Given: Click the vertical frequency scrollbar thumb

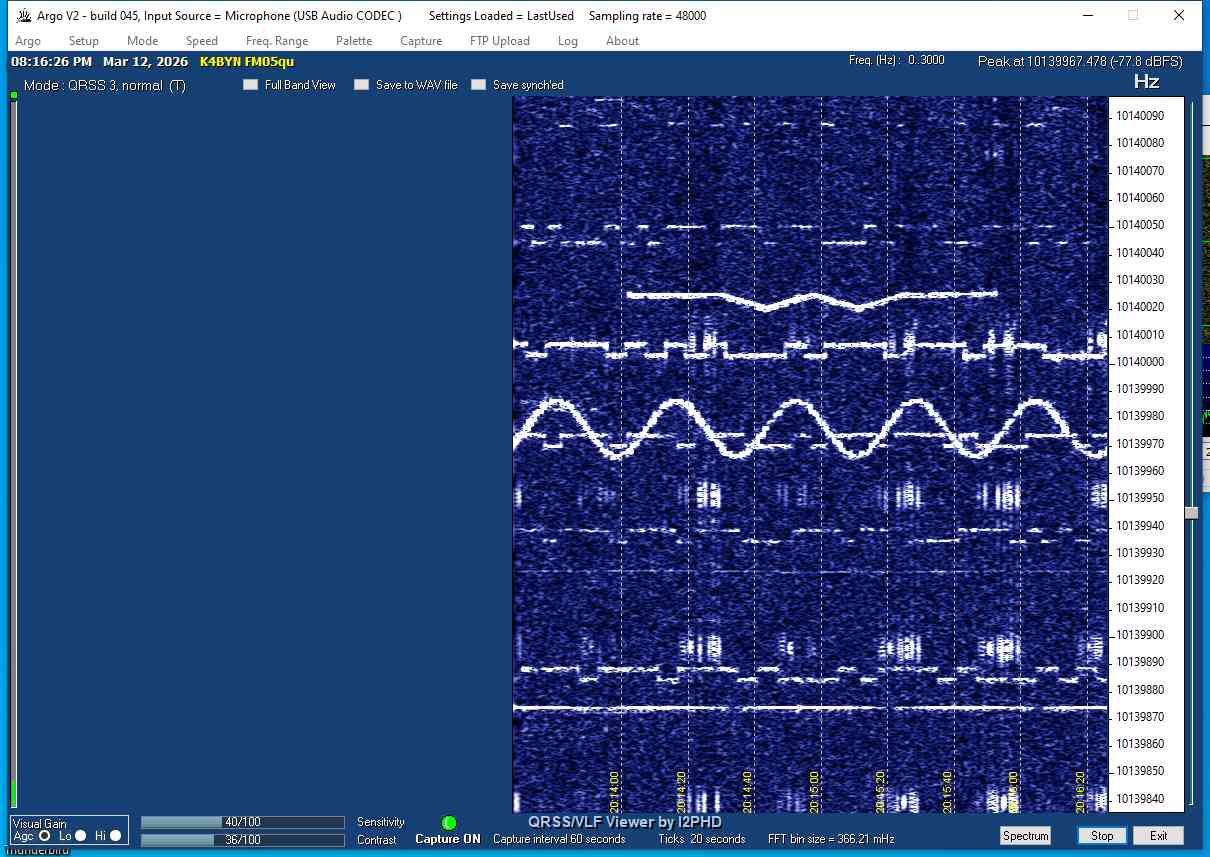Looking at the screenshot, I should pos(1191,513).
